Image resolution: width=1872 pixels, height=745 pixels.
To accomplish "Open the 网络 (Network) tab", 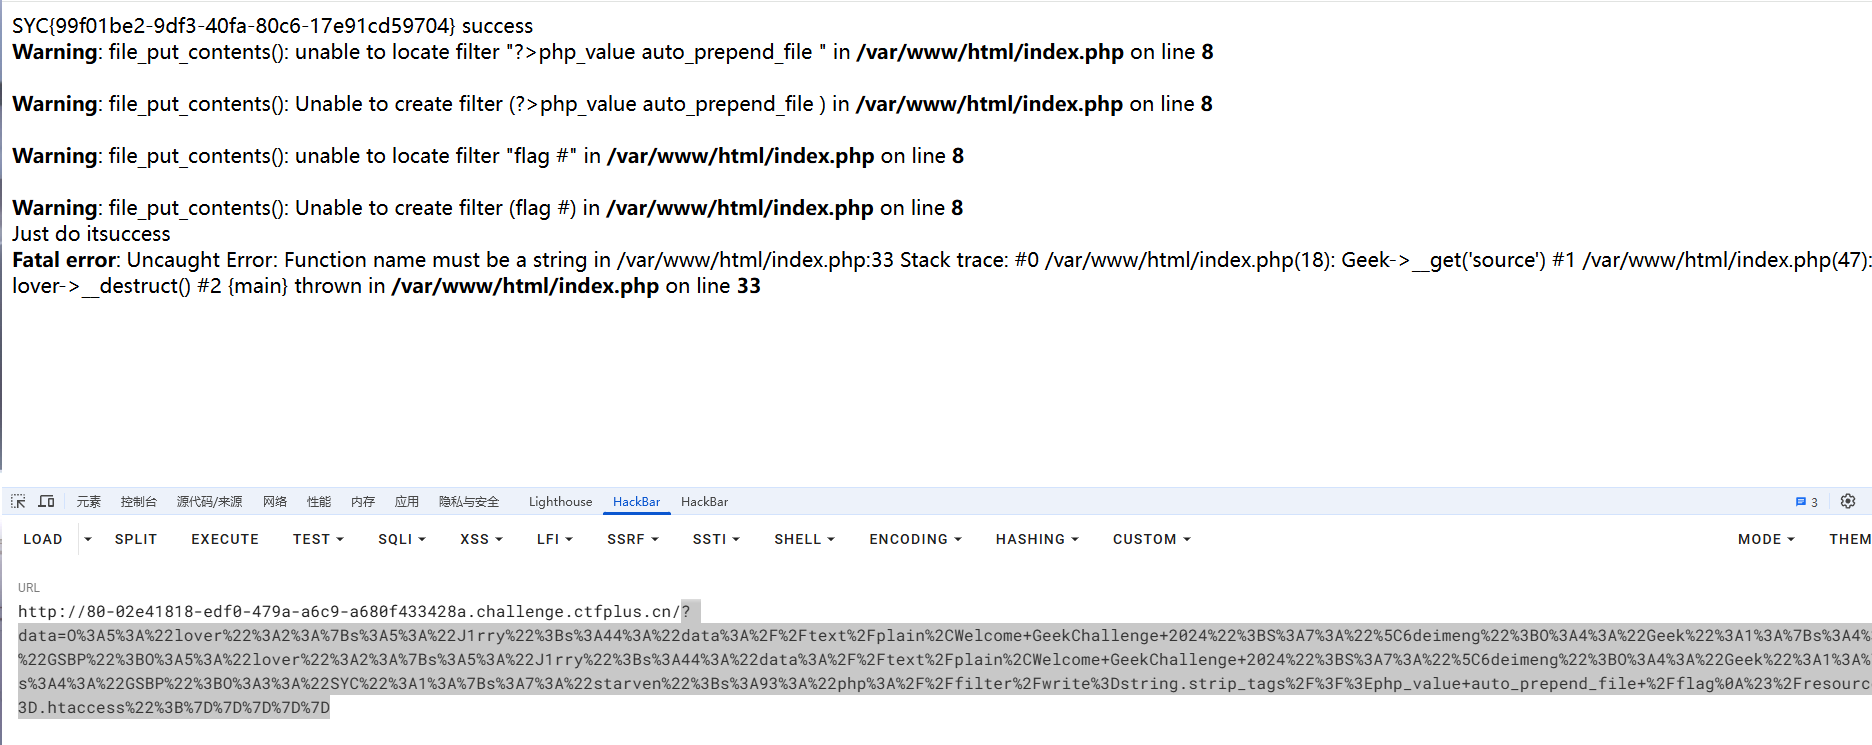I will (275, 502).
